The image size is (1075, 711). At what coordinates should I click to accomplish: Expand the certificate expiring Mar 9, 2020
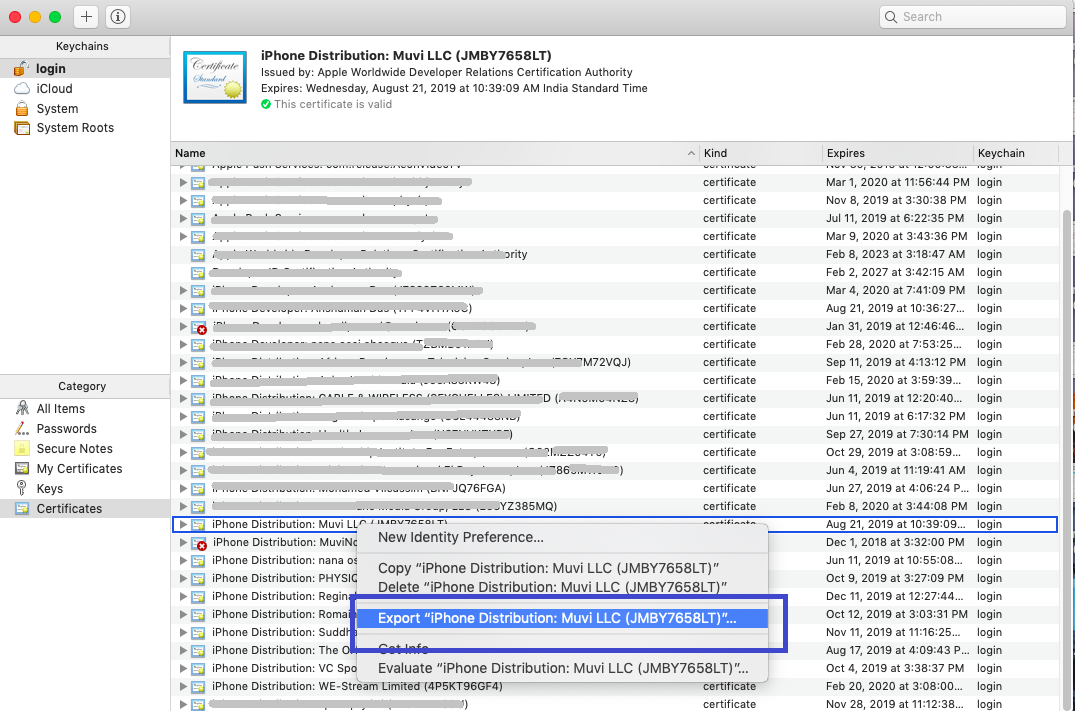(x=183, y=236)
